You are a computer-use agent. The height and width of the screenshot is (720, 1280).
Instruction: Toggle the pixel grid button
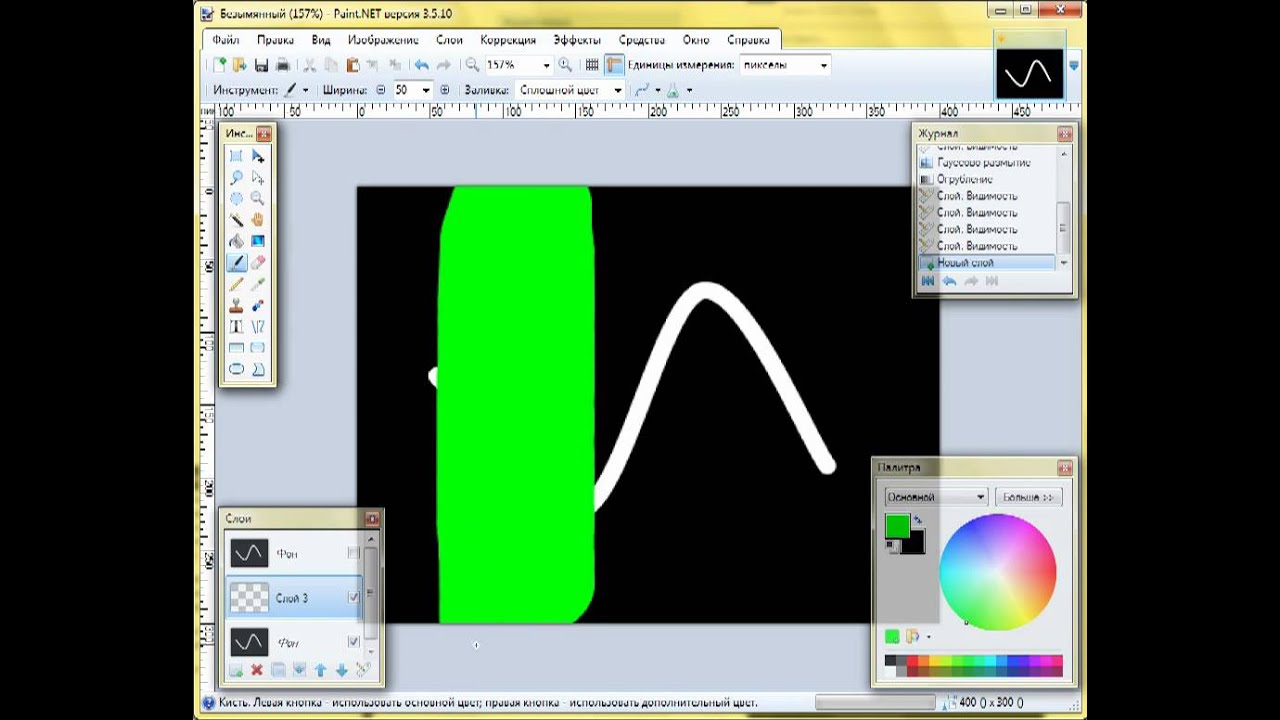coord(592,65)
